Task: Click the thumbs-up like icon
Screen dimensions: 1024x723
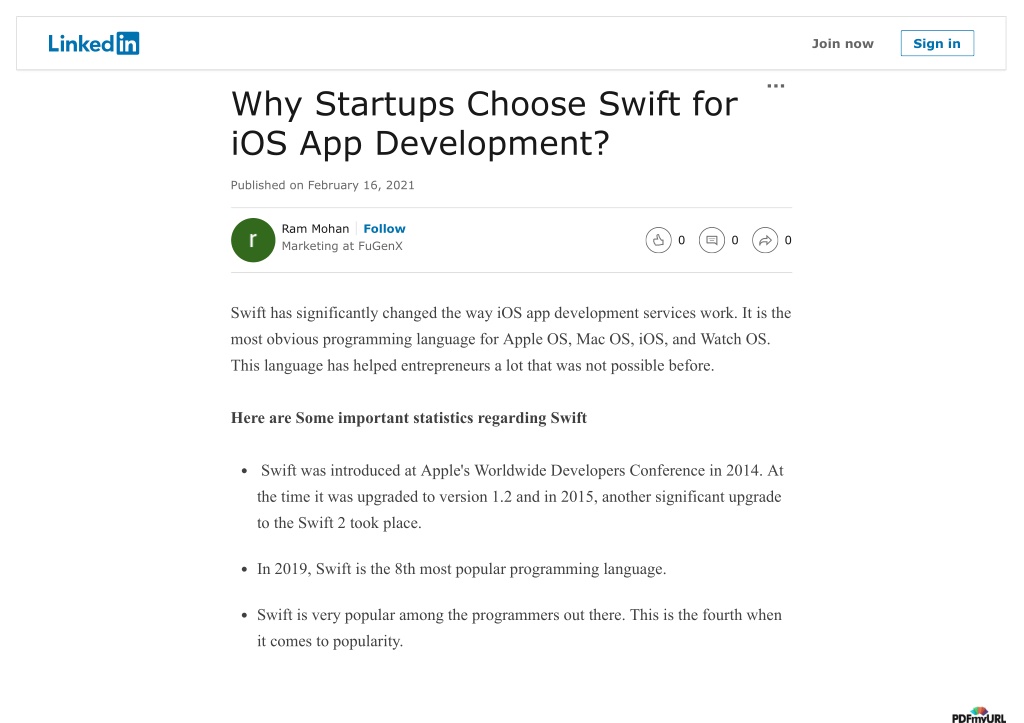Action: pos(658,240)
